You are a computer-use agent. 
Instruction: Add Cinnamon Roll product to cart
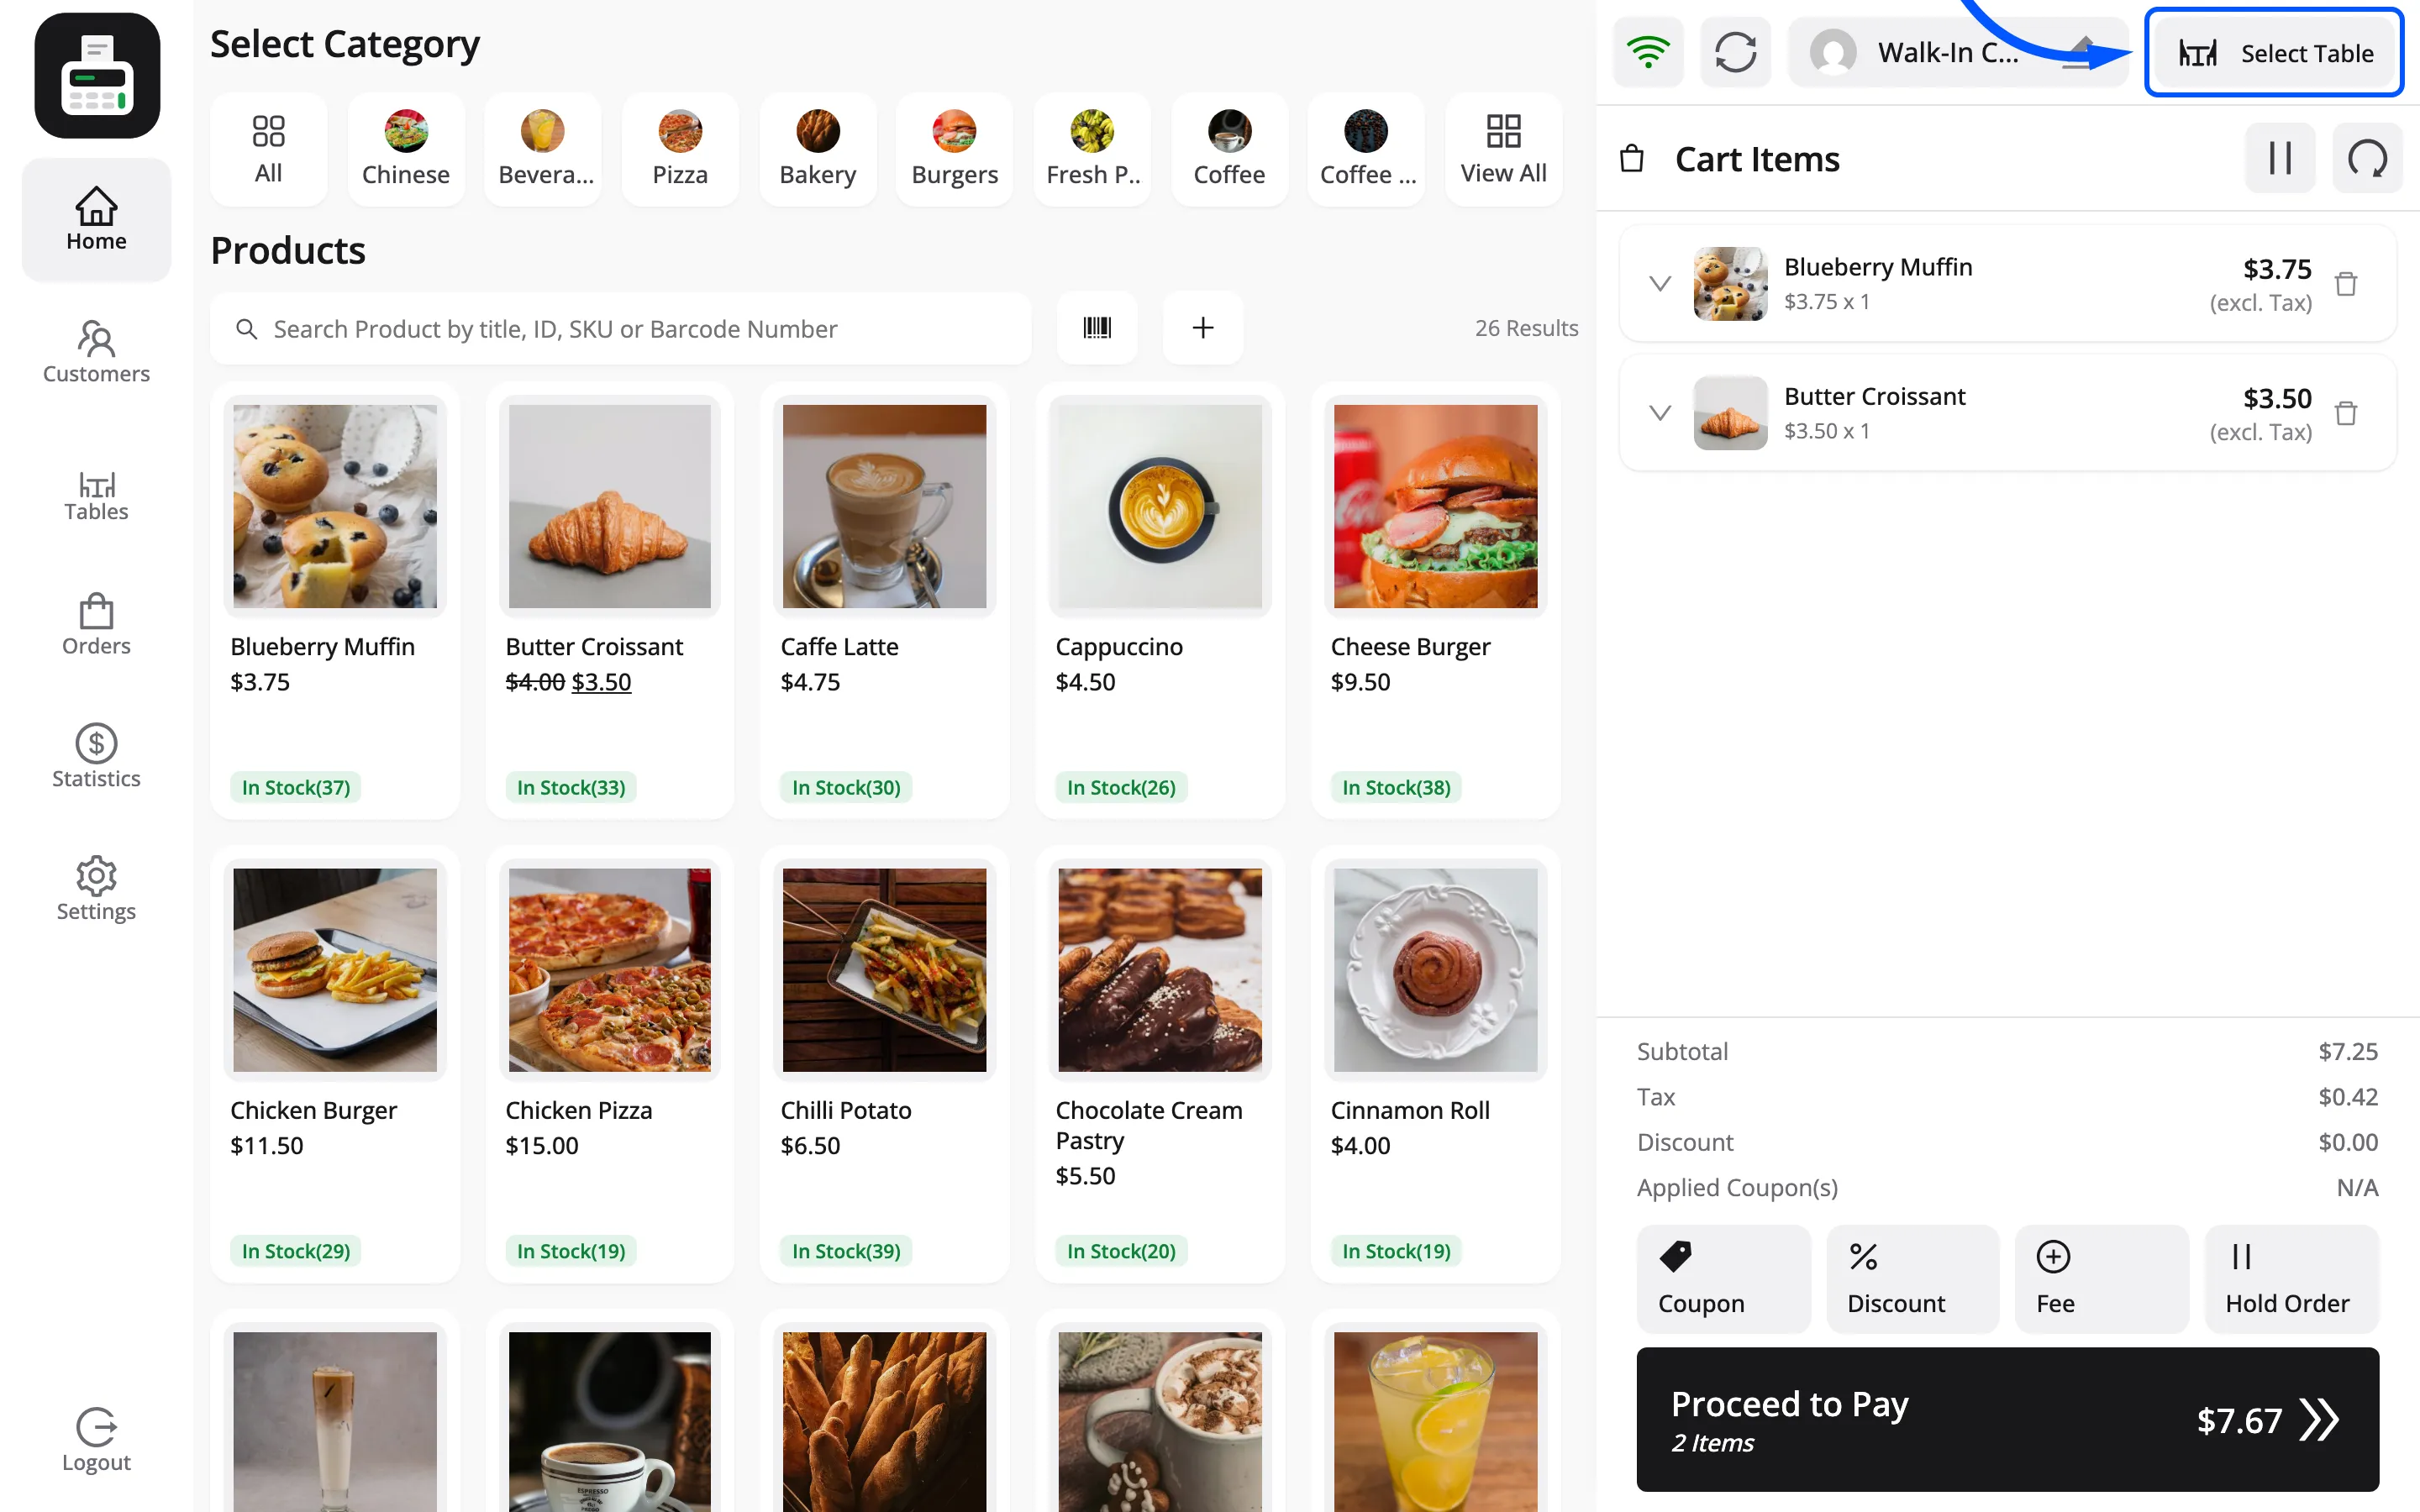(1435, 1064)
